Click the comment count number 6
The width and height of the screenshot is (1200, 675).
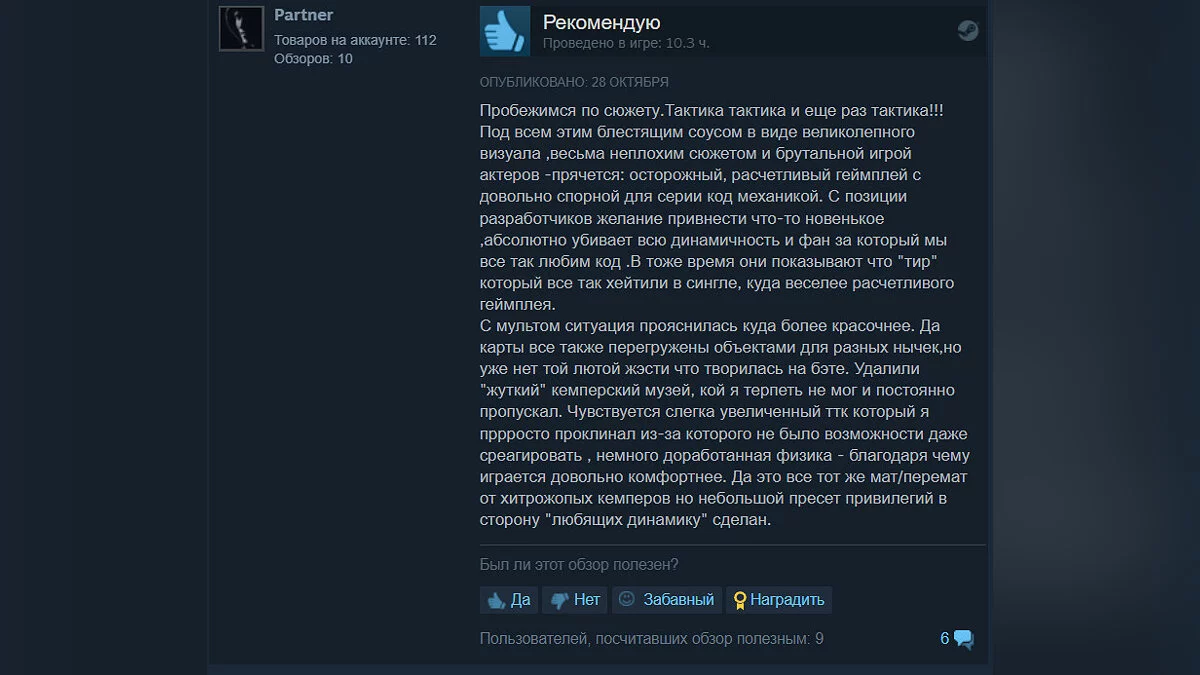(945, 638)
